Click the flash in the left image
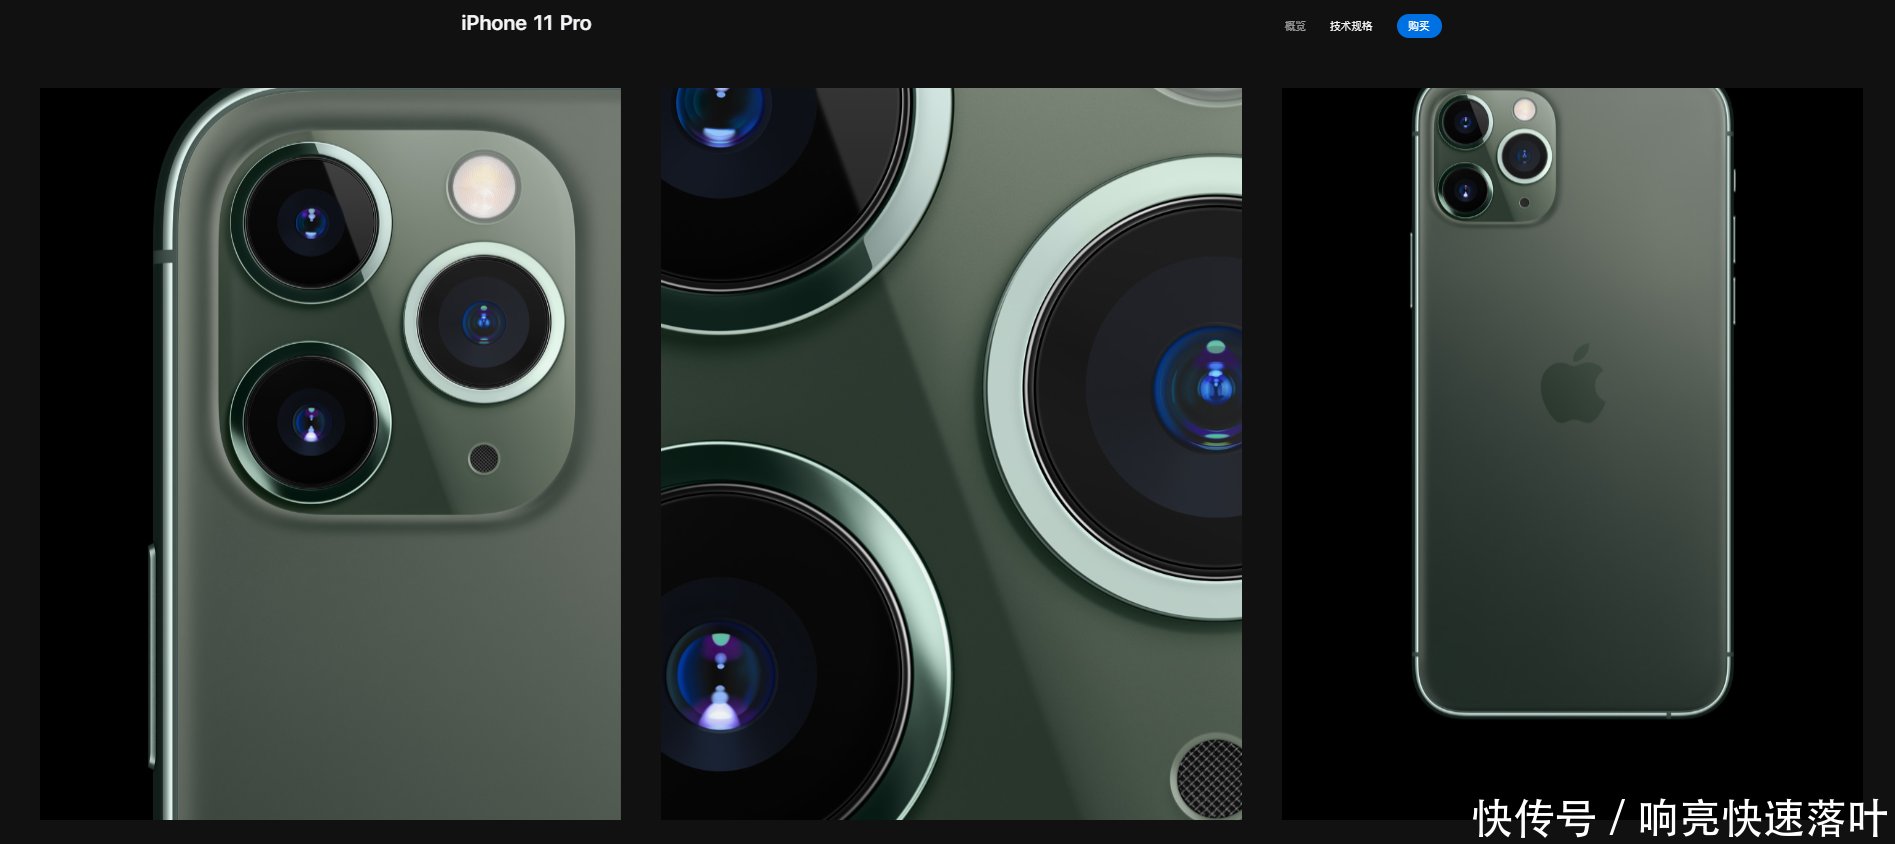Viewport: 1895px width, 844px height. click(x=484, y=187)
